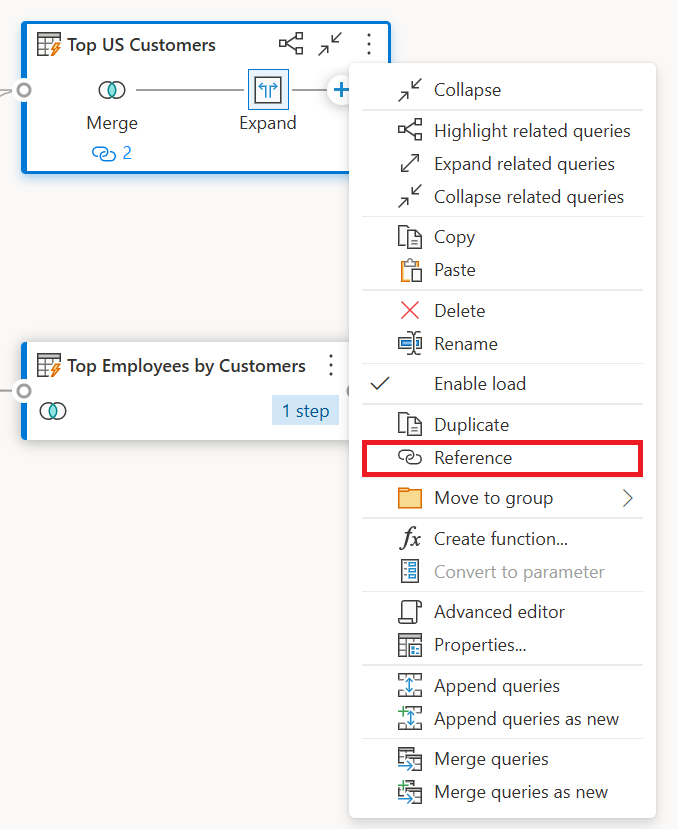Choose Append queries as new
678x829 pixels.
click(502, 719)
